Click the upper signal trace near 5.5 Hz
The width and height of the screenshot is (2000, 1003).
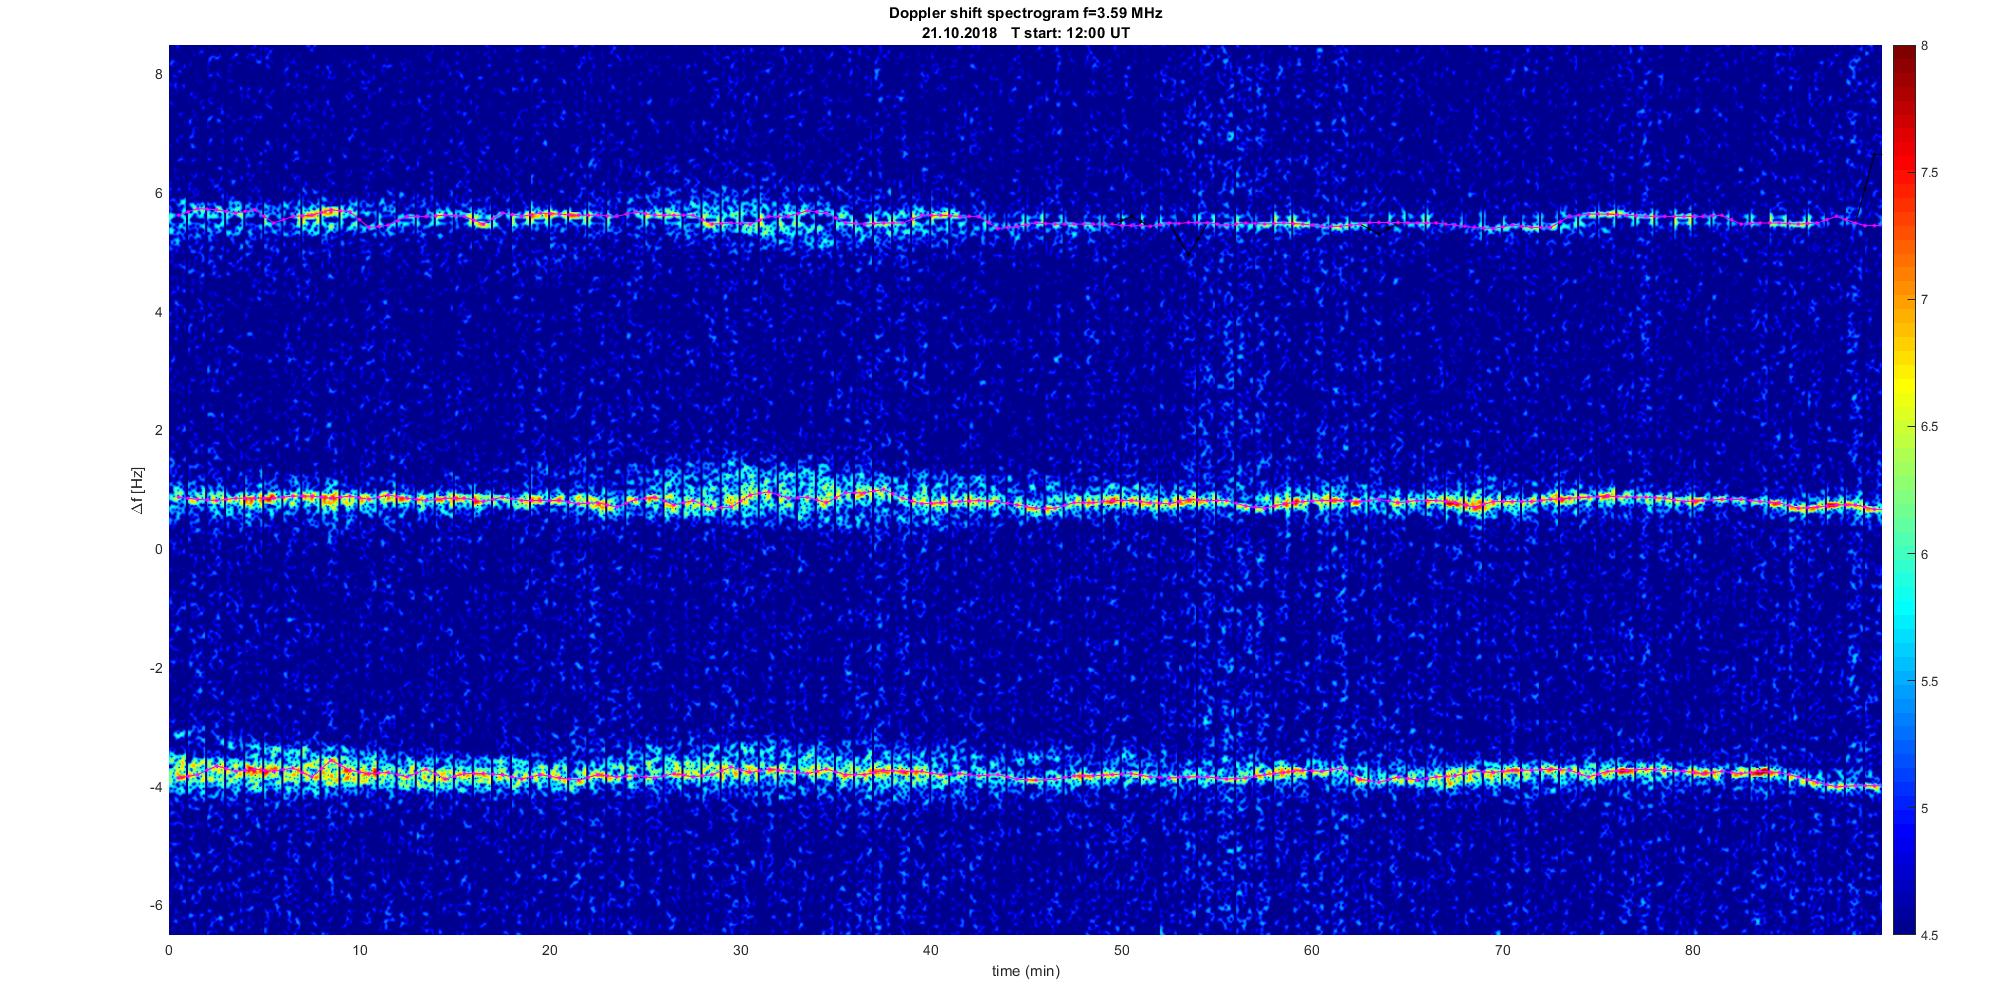click(1025, 221)
